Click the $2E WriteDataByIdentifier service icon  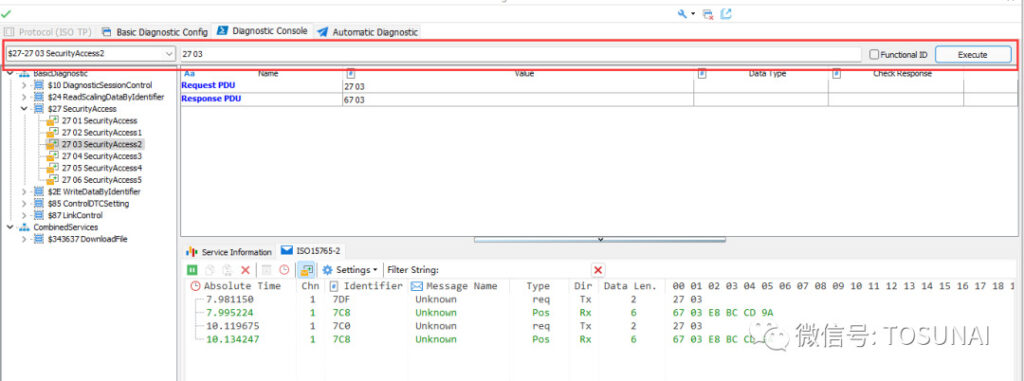39,191
